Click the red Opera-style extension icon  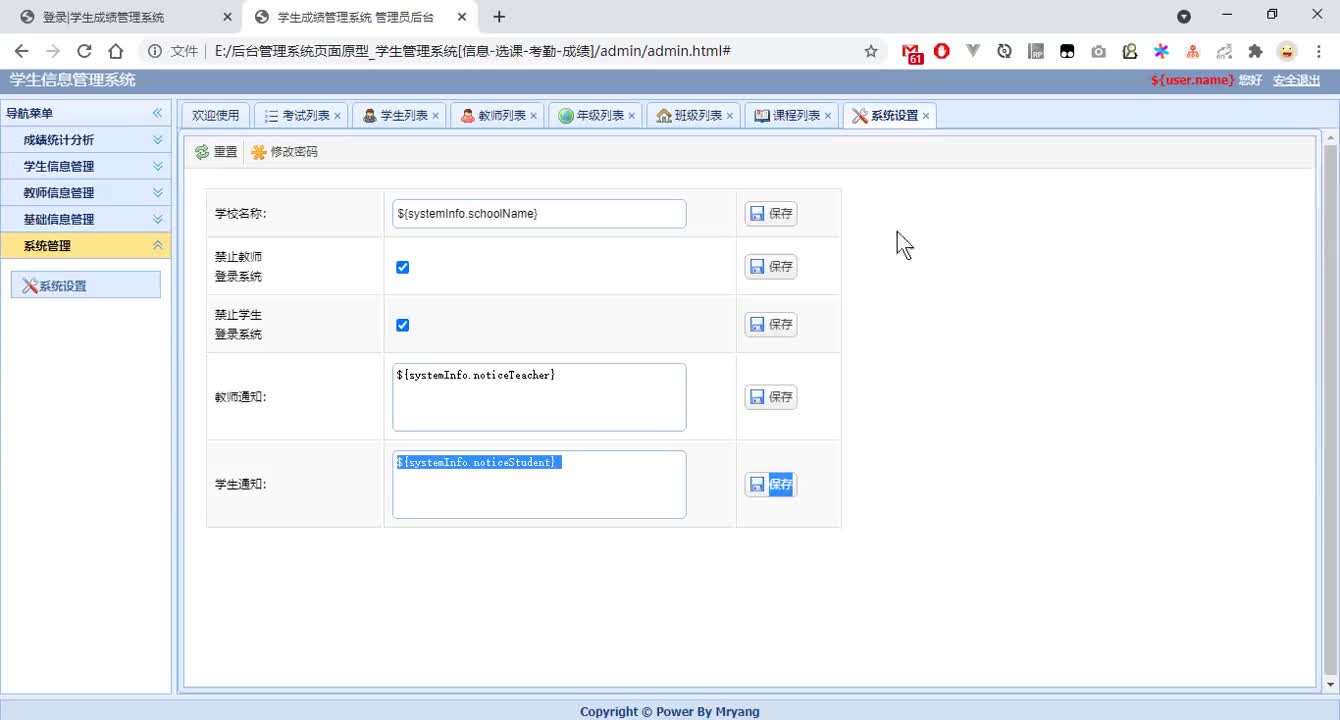click(942, 51)
